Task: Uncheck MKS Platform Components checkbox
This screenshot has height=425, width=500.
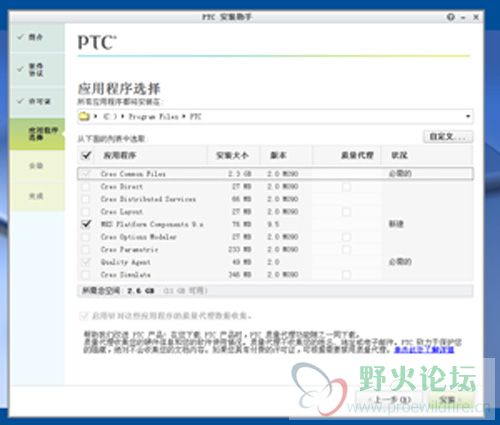Action: pyautogui.click(x=86, y=224)
